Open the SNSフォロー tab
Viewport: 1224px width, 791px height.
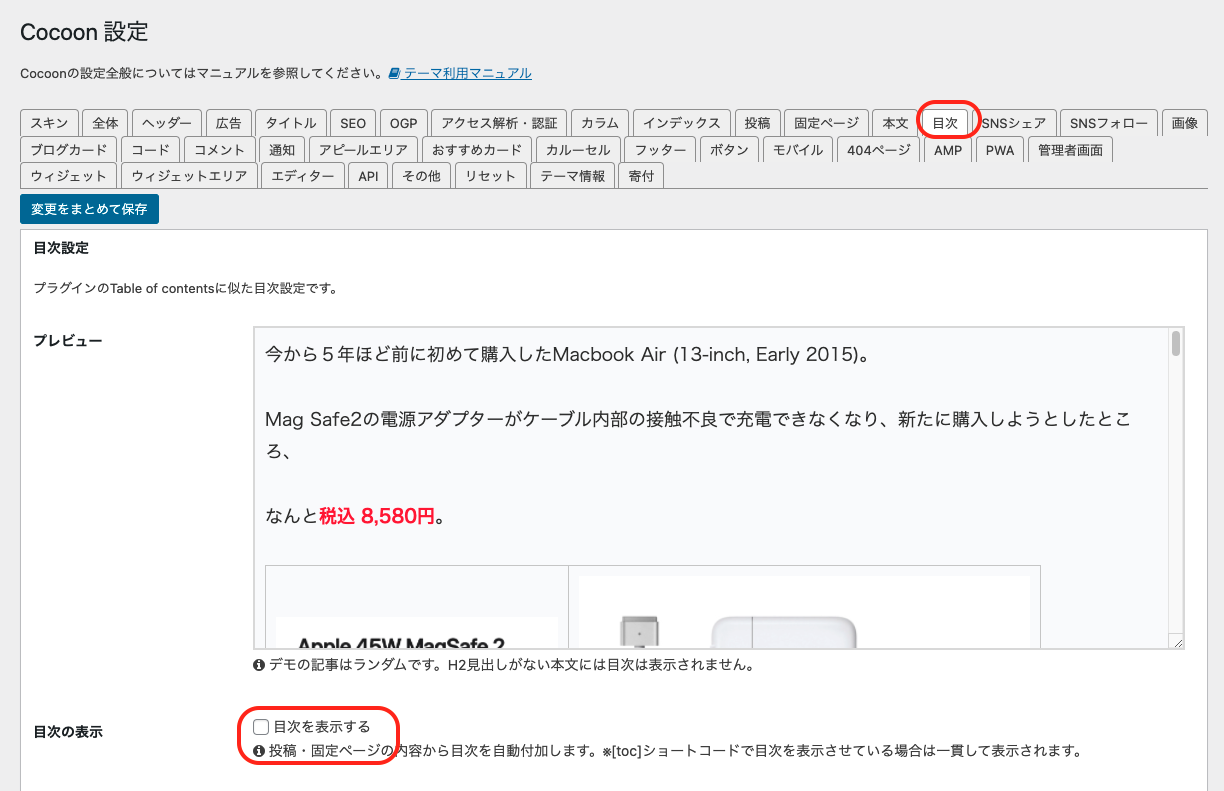pyautogui.click(x=1109, y=123)
